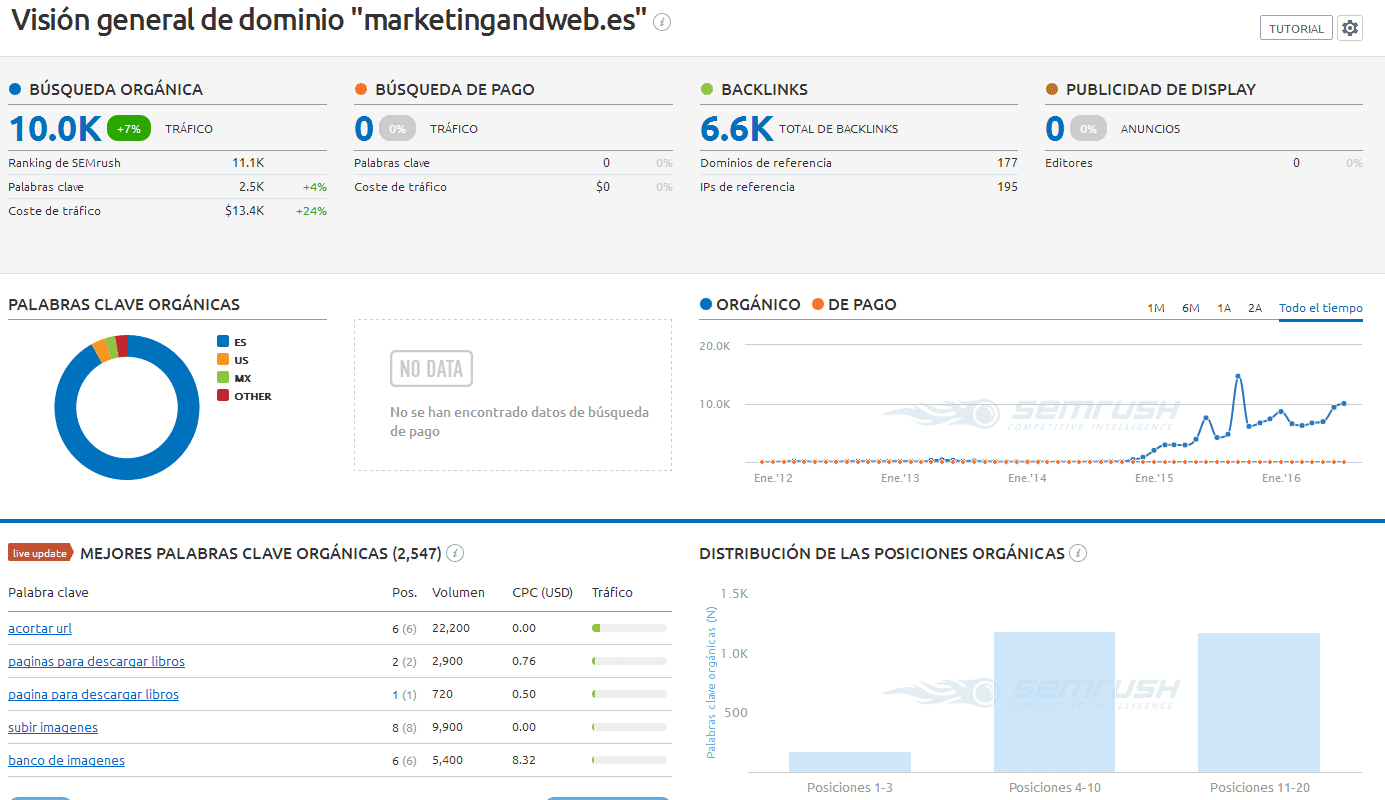This screenshot has width=1385, height=800.
Task: Toggle the De Pago series in chart legend
Action: 855,304
